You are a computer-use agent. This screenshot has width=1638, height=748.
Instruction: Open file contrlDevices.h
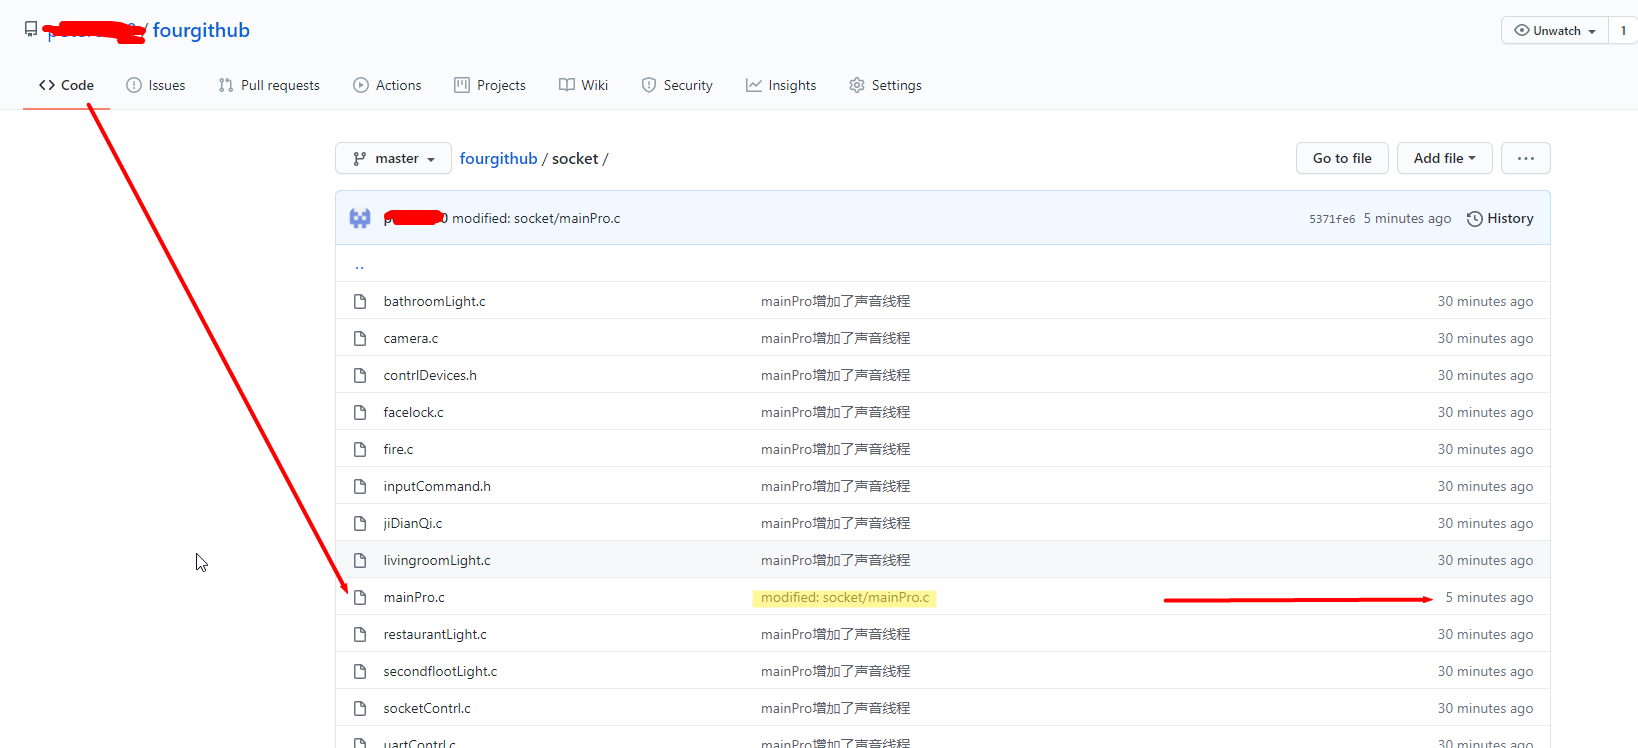pyautogui.click(x=430, y=375)
